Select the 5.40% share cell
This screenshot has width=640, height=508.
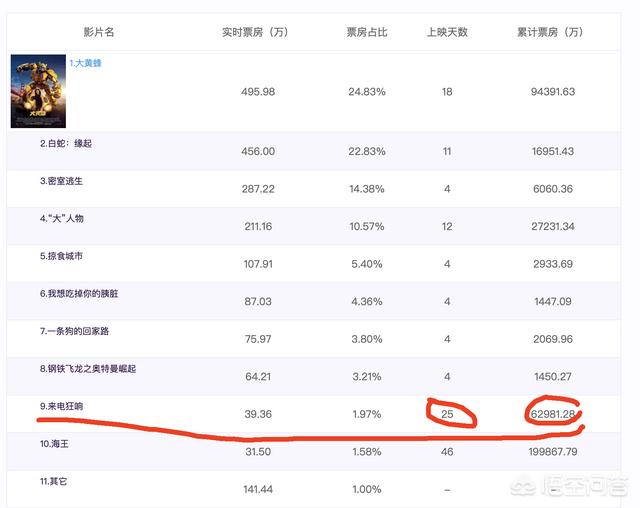tap(367, 264)
